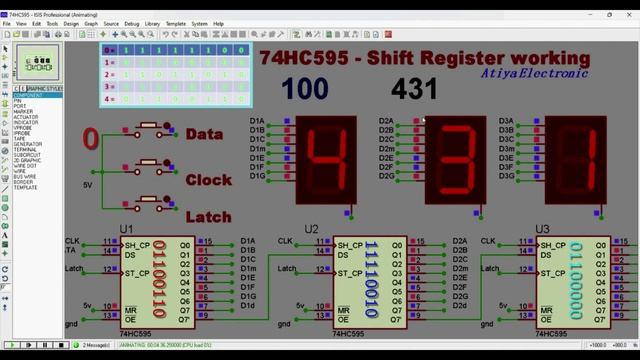Viewport: 640px width, 360px height.
Task: Click the middle seven-segment display showing 3
Action: [x=456, y=160]
